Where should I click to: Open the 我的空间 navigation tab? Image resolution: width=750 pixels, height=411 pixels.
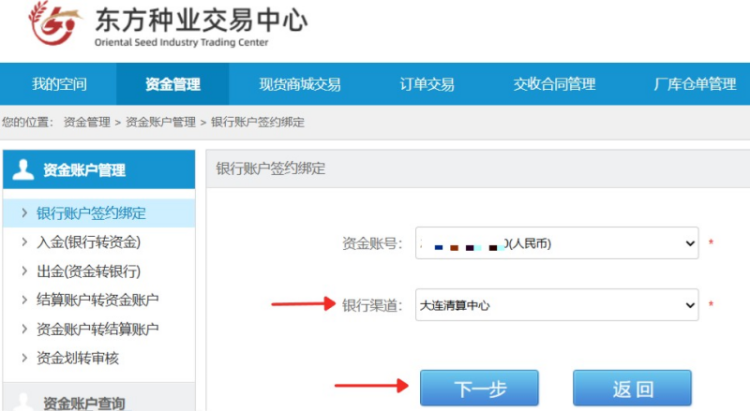[x=59, y=84]
